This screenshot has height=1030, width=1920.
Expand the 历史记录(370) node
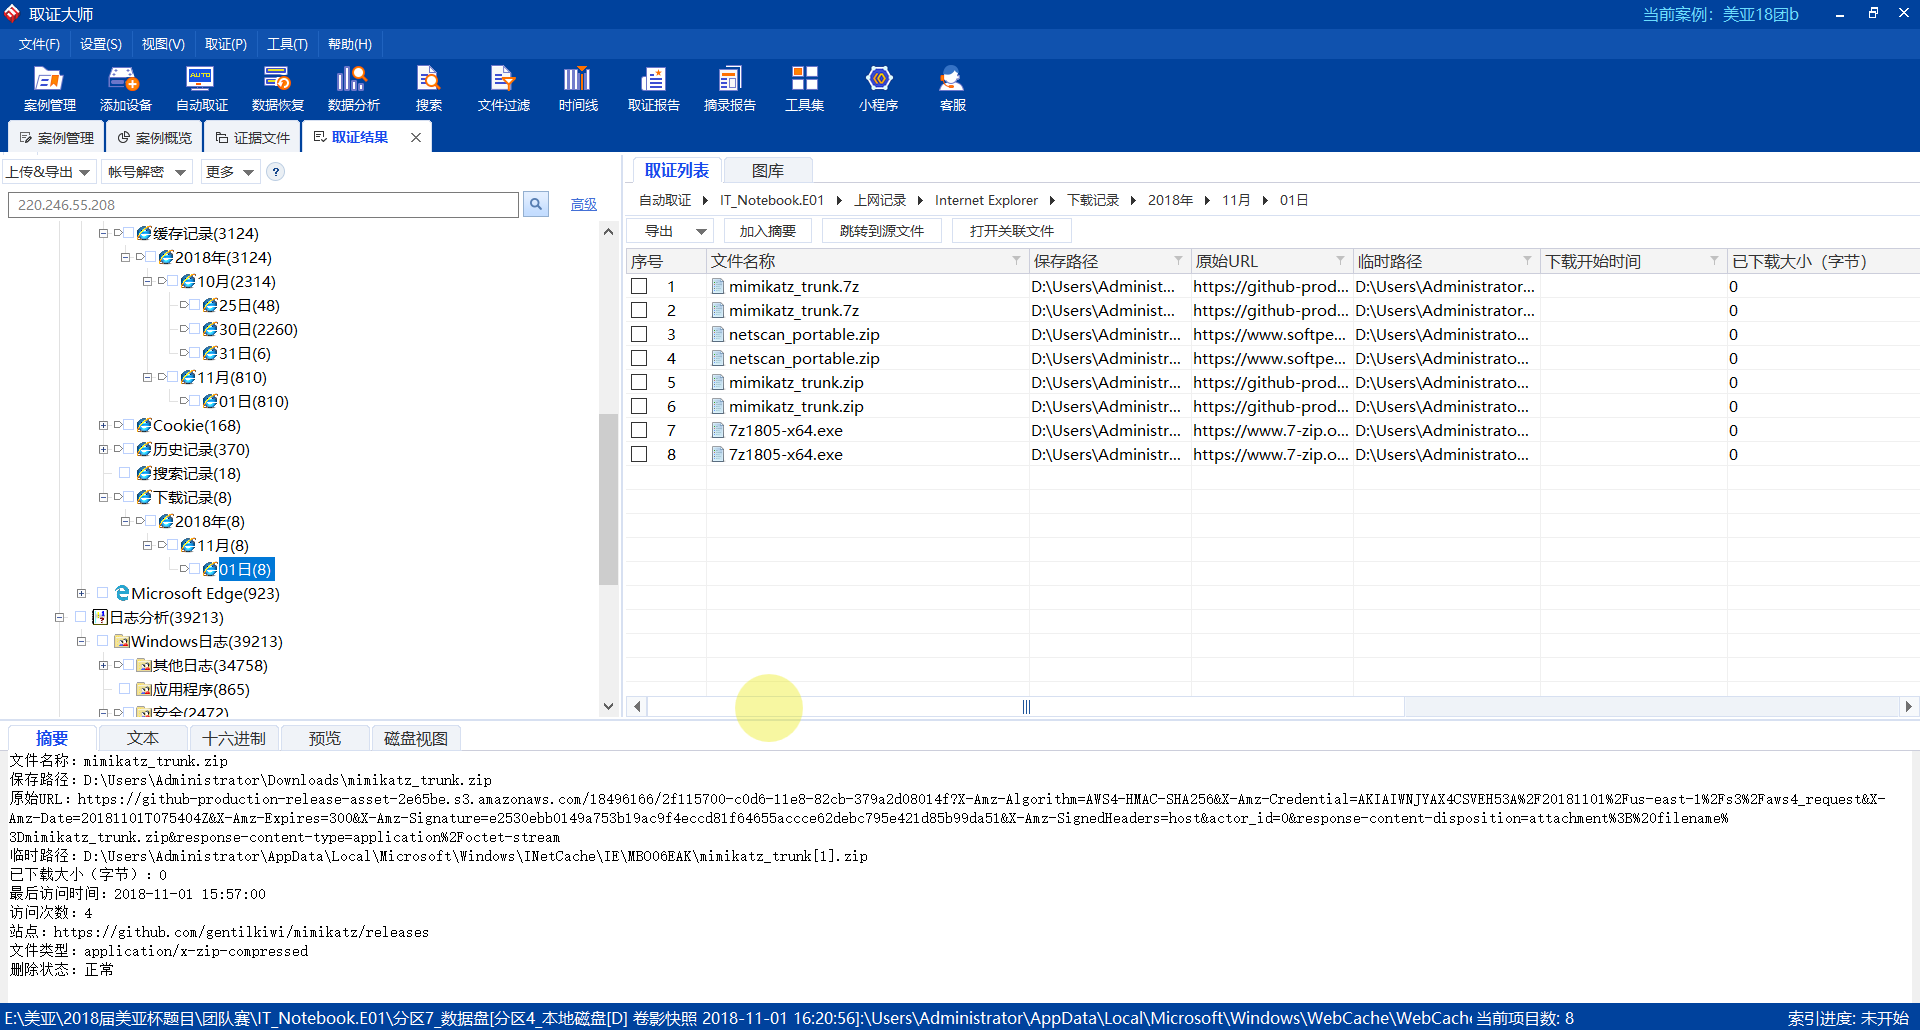[x=103, y=449]
